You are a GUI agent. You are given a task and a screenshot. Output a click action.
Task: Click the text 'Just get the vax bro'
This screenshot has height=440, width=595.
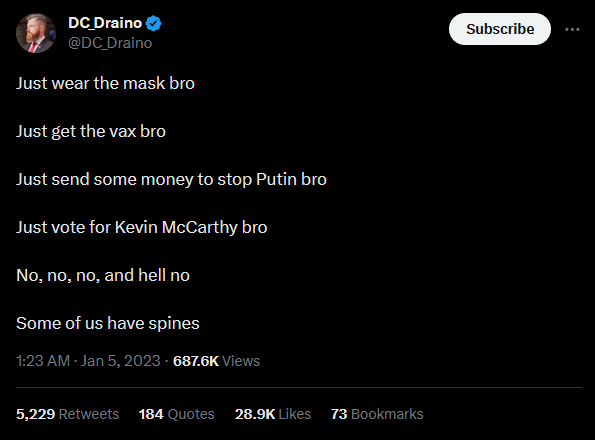91,131
